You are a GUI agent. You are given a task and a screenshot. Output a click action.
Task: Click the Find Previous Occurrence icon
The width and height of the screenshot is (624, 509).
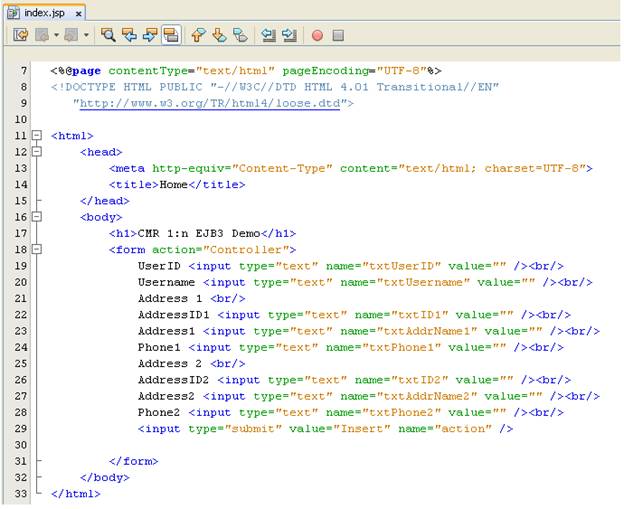point(129,35)
